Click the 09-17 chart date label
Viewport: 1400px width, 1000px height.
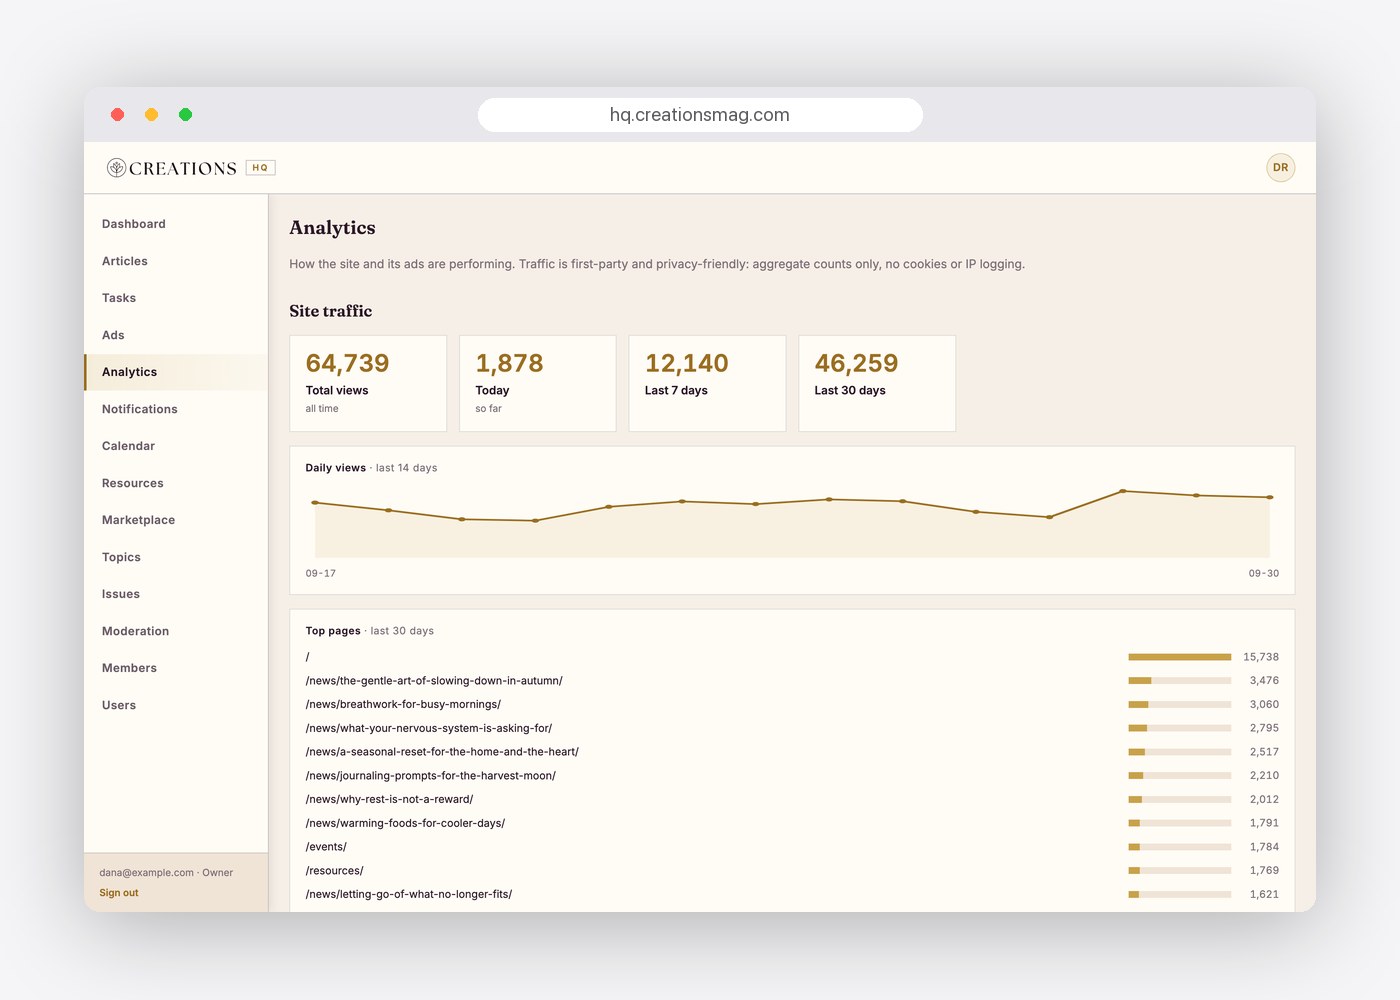[321, 574]
